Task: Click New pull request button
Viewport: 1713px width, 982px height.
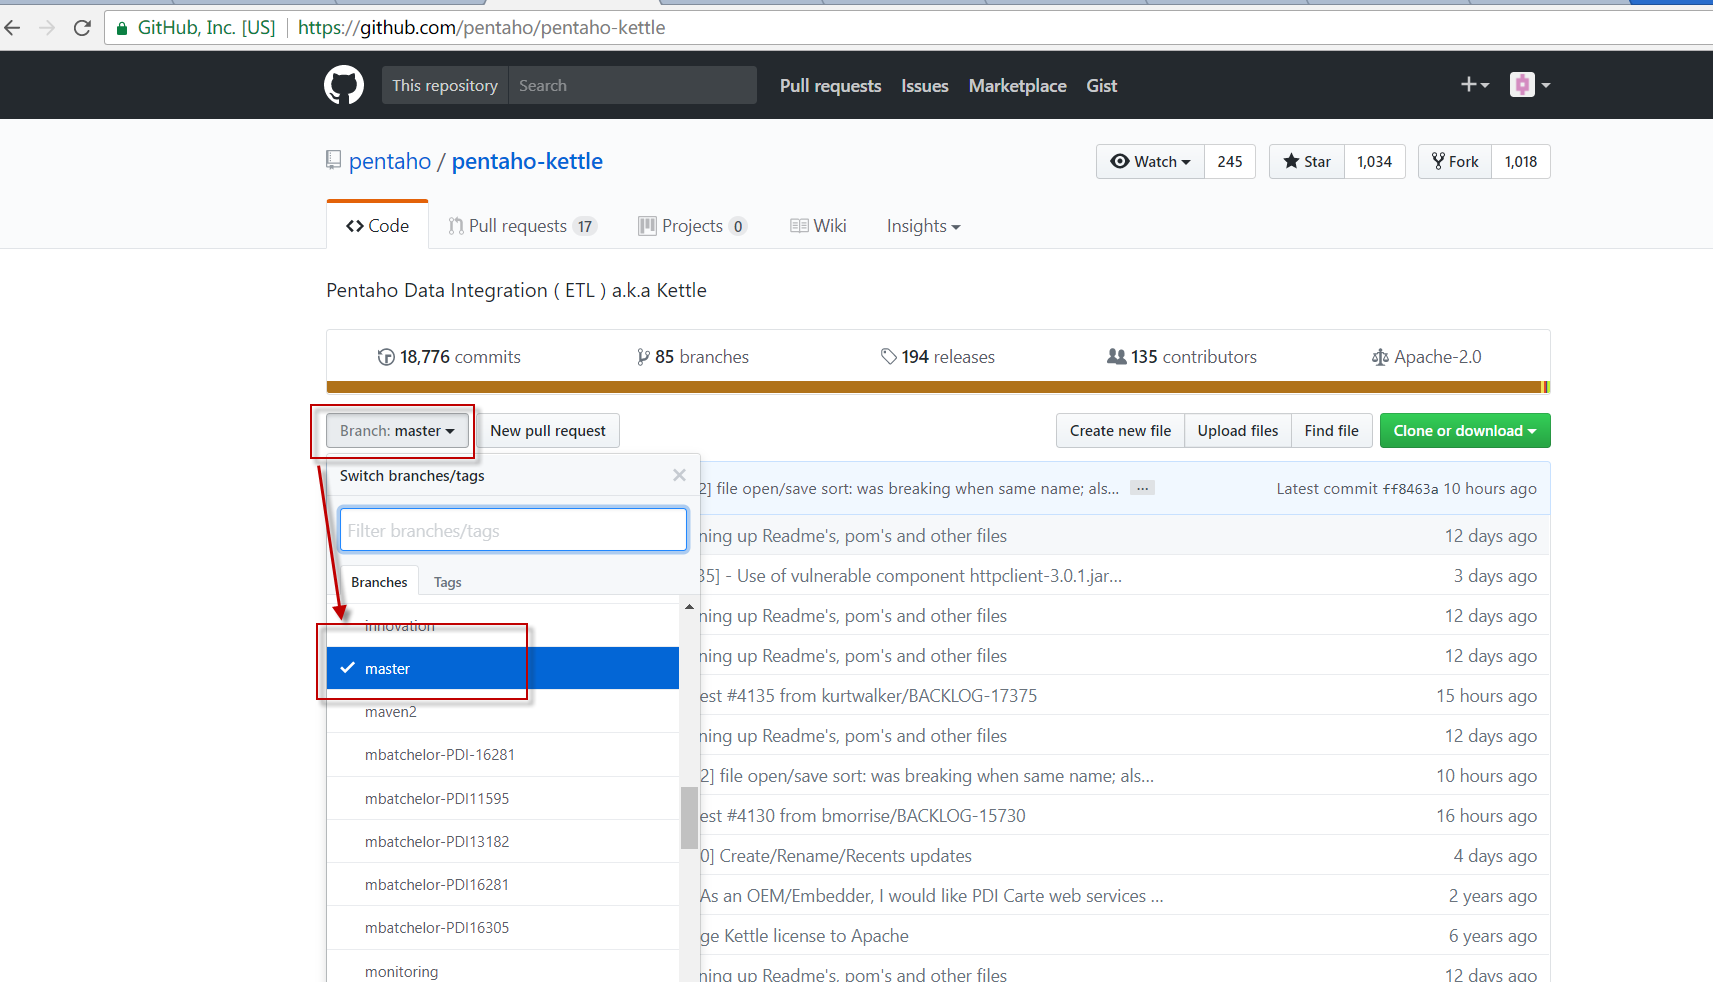Action: tap(548, 431)
